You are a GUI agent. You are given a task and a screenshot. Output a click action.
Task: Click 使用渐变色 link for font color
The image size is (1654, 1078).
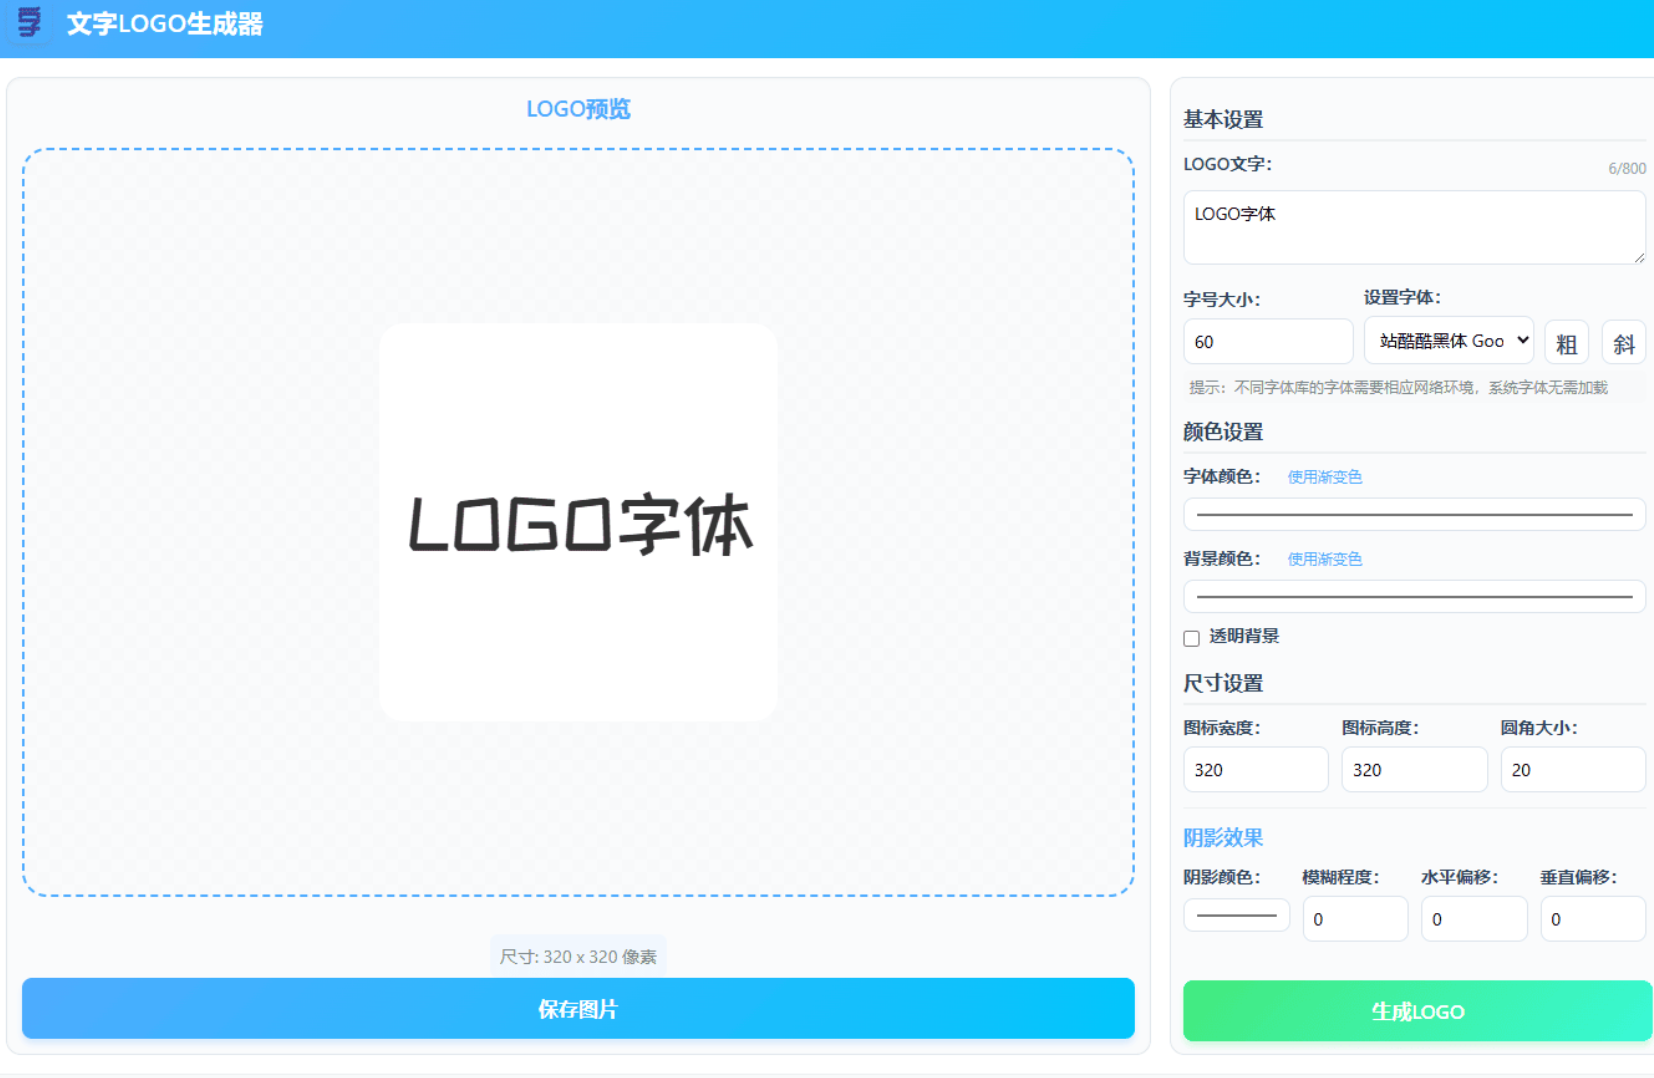click(x=1324, y=477)
